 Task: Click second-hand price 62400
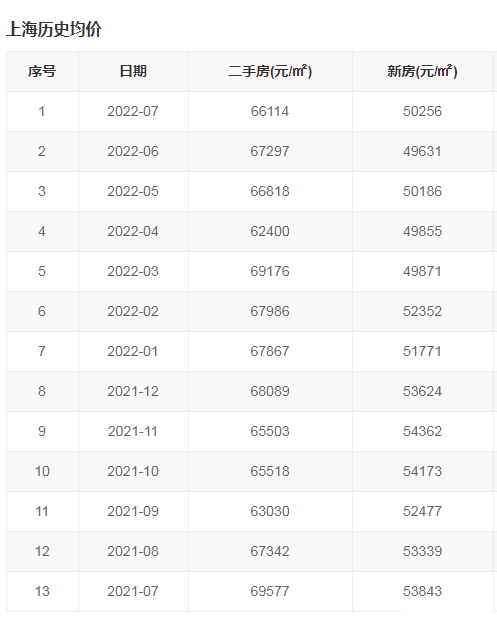[270, 231]
